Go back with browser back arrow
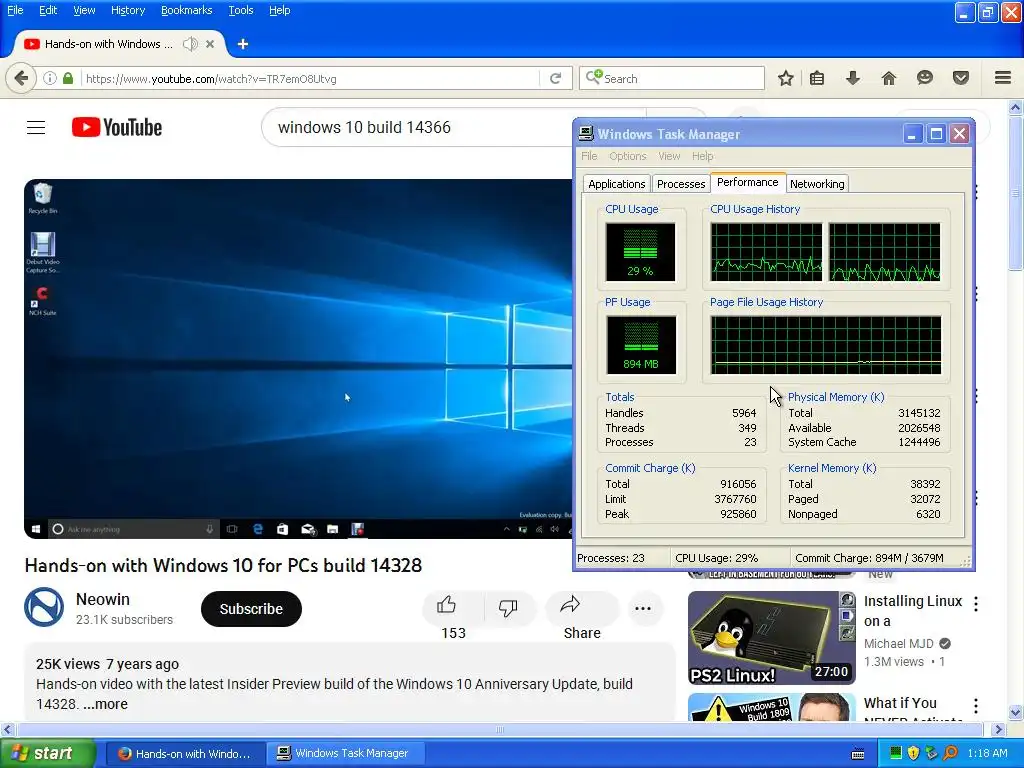 click(21, 78)
